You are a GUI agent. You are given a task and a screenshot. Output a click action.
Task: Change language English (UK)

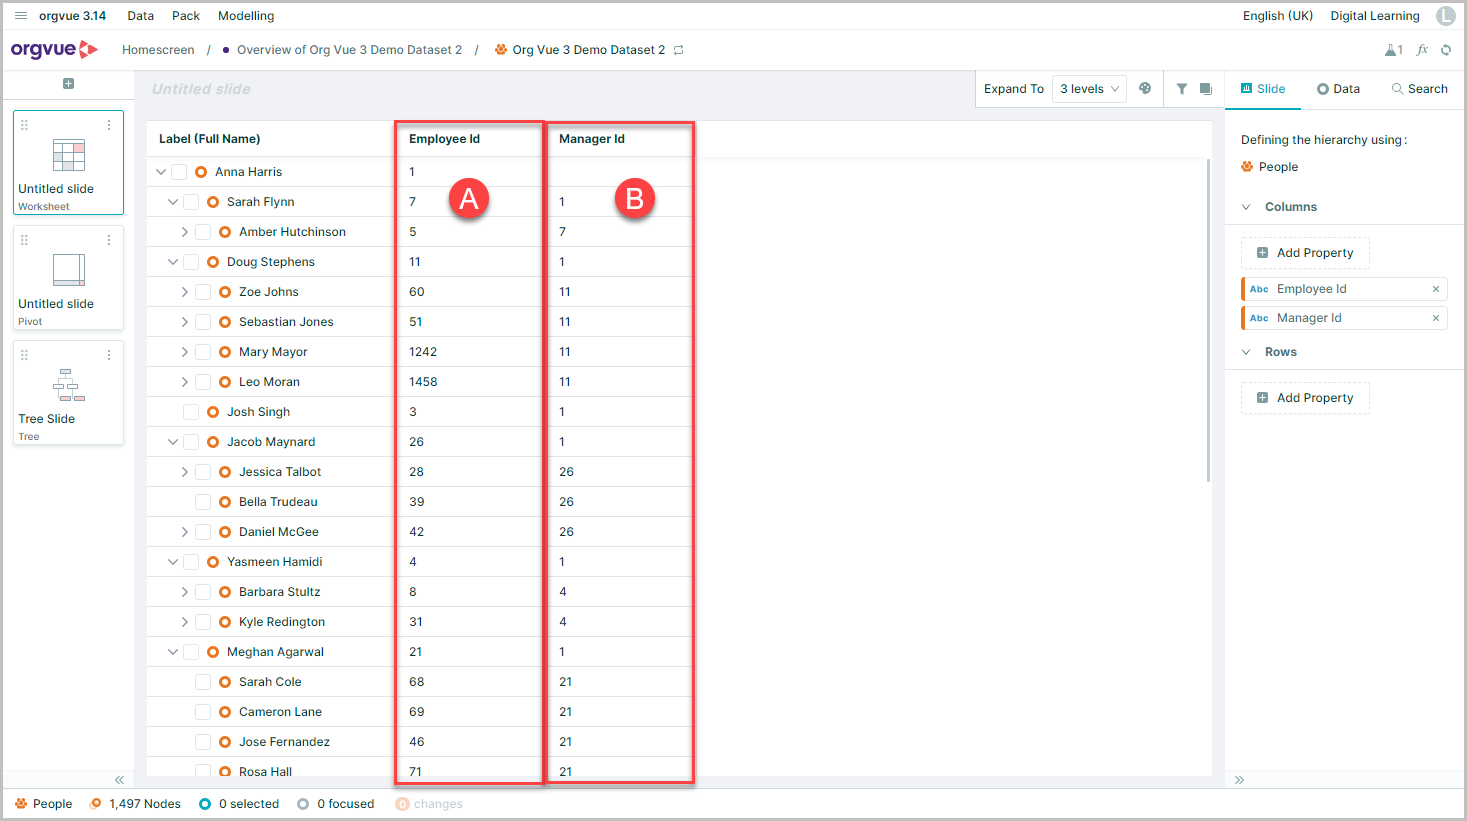(1278, 16)
